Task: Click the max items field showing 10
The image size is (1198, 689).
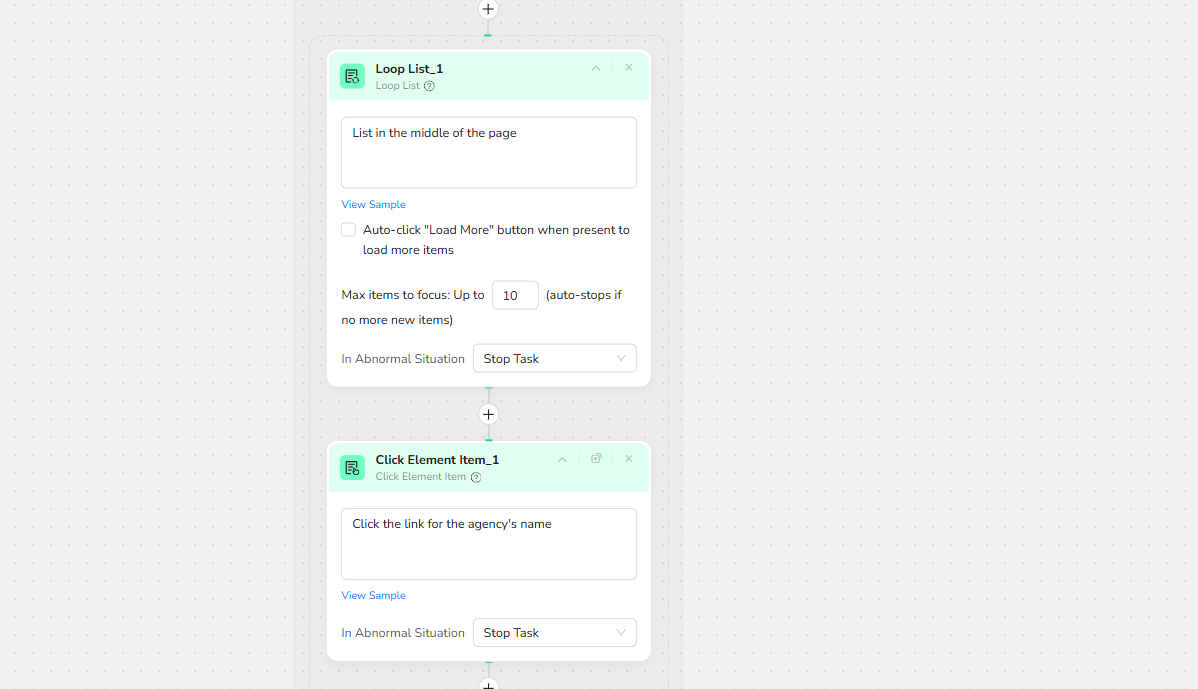Action: point(515,296)
